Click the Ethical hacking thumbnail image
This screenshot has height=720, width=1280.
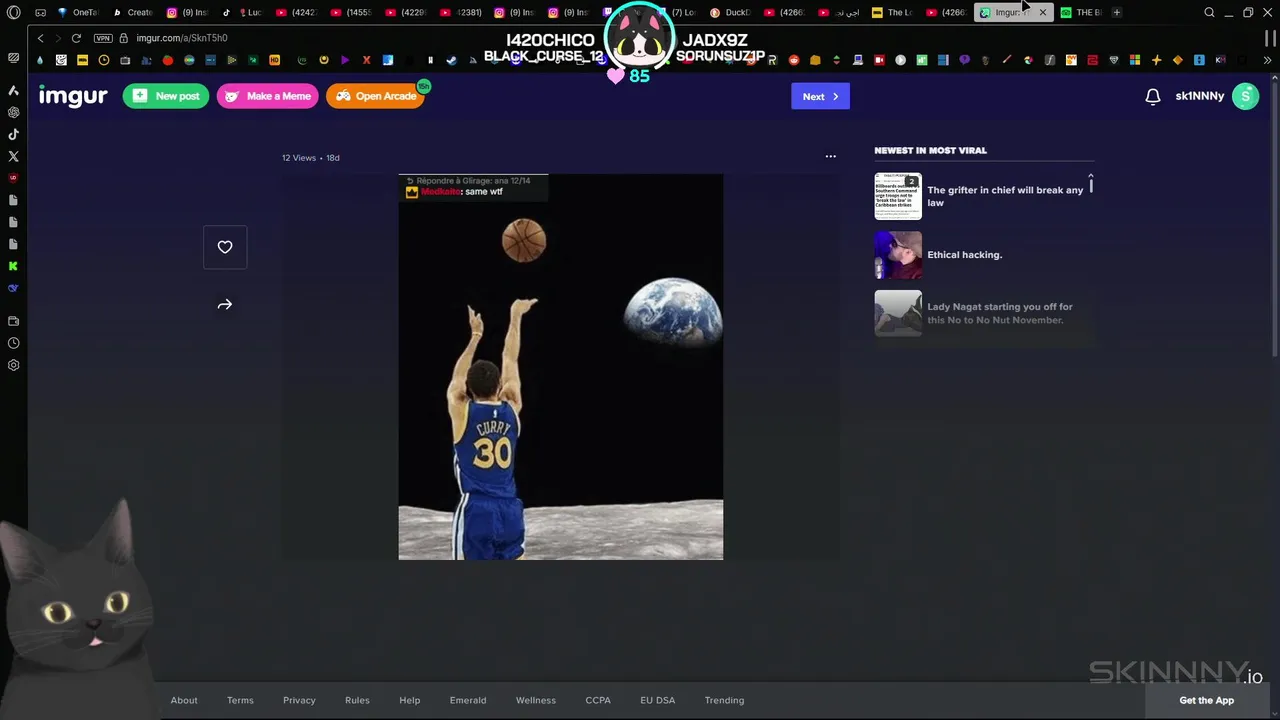[898, 255]
